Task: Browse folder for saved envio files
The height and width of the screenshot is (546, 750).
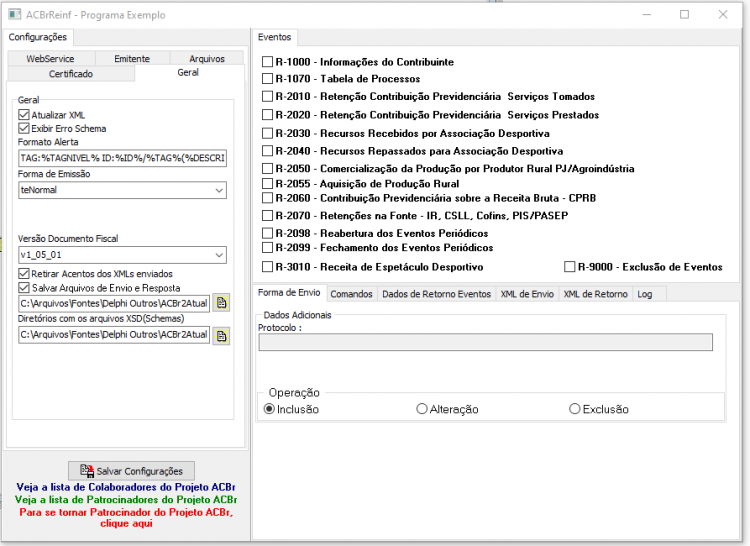Action: 221,303
